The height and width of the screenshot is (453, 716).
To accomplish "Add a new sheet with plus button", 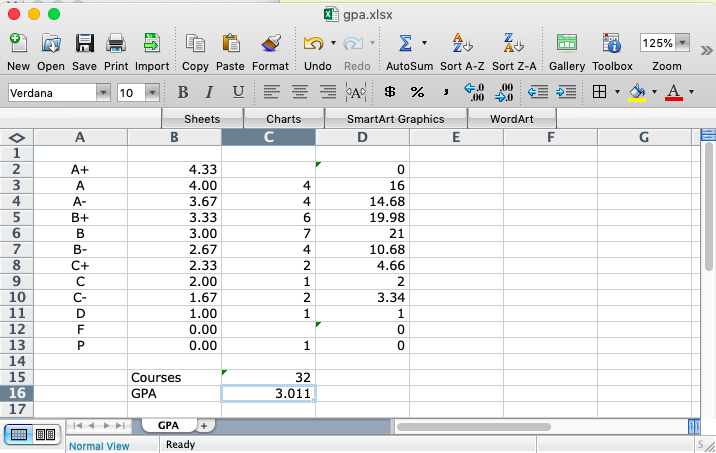I will coord(204,425).
